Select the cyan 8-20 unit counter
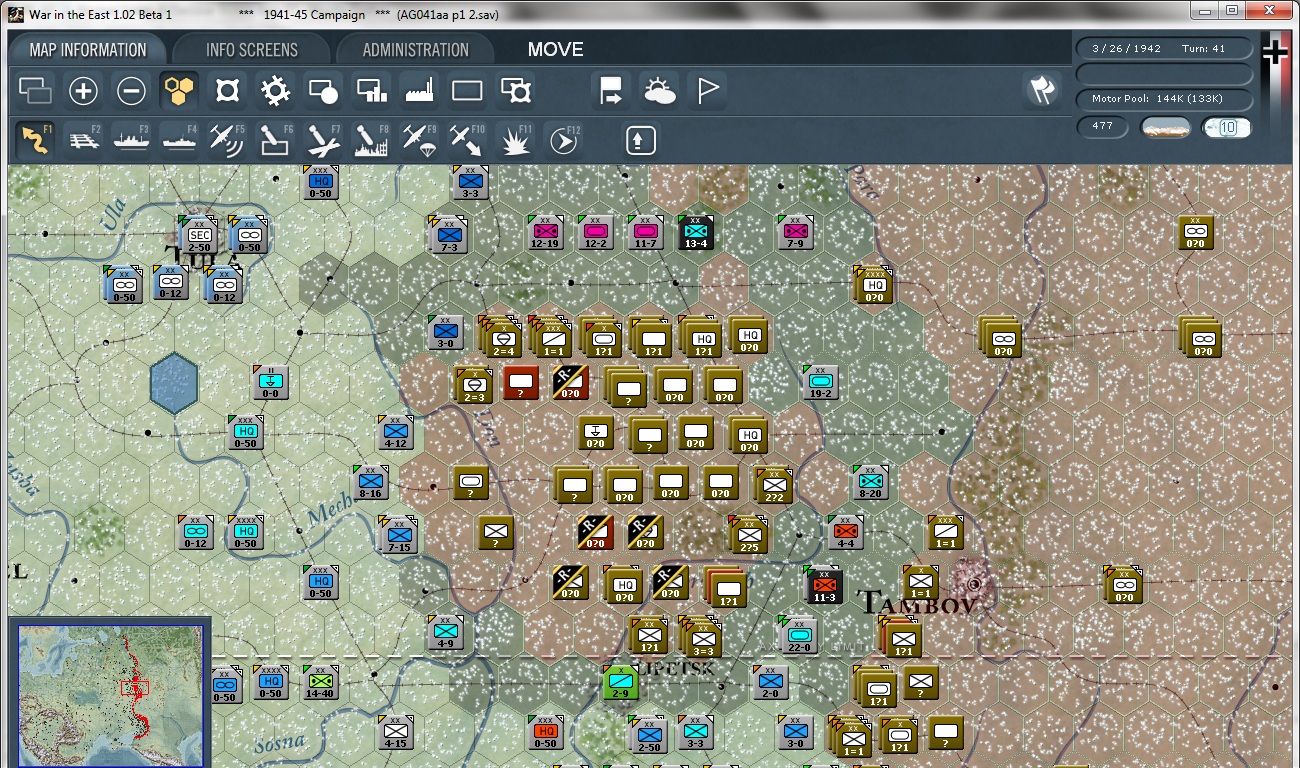This screenshot has width=1300, height=768. point(870,483)
